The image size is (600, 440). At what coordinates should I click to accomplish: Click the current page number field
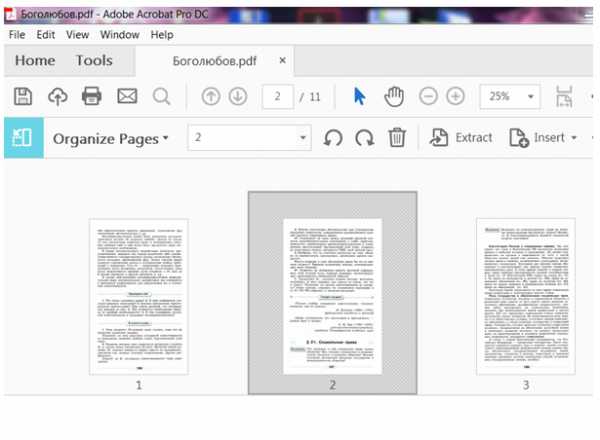pyautogui.click(x=278, y=96)
